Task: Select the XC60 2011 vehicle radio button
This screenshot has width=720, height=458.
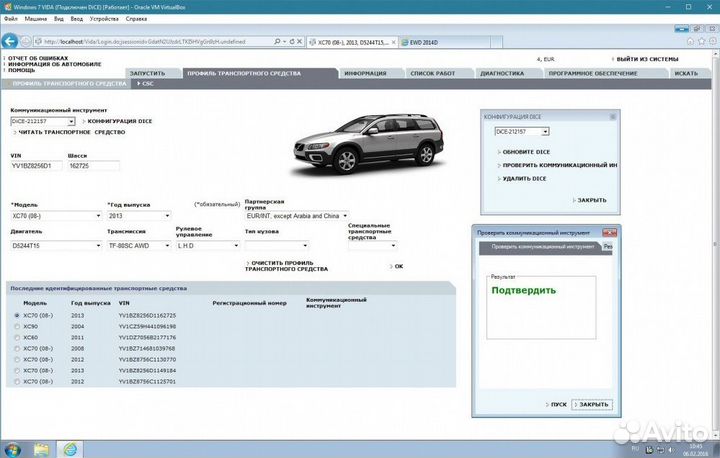Action: tap(17, 338)
